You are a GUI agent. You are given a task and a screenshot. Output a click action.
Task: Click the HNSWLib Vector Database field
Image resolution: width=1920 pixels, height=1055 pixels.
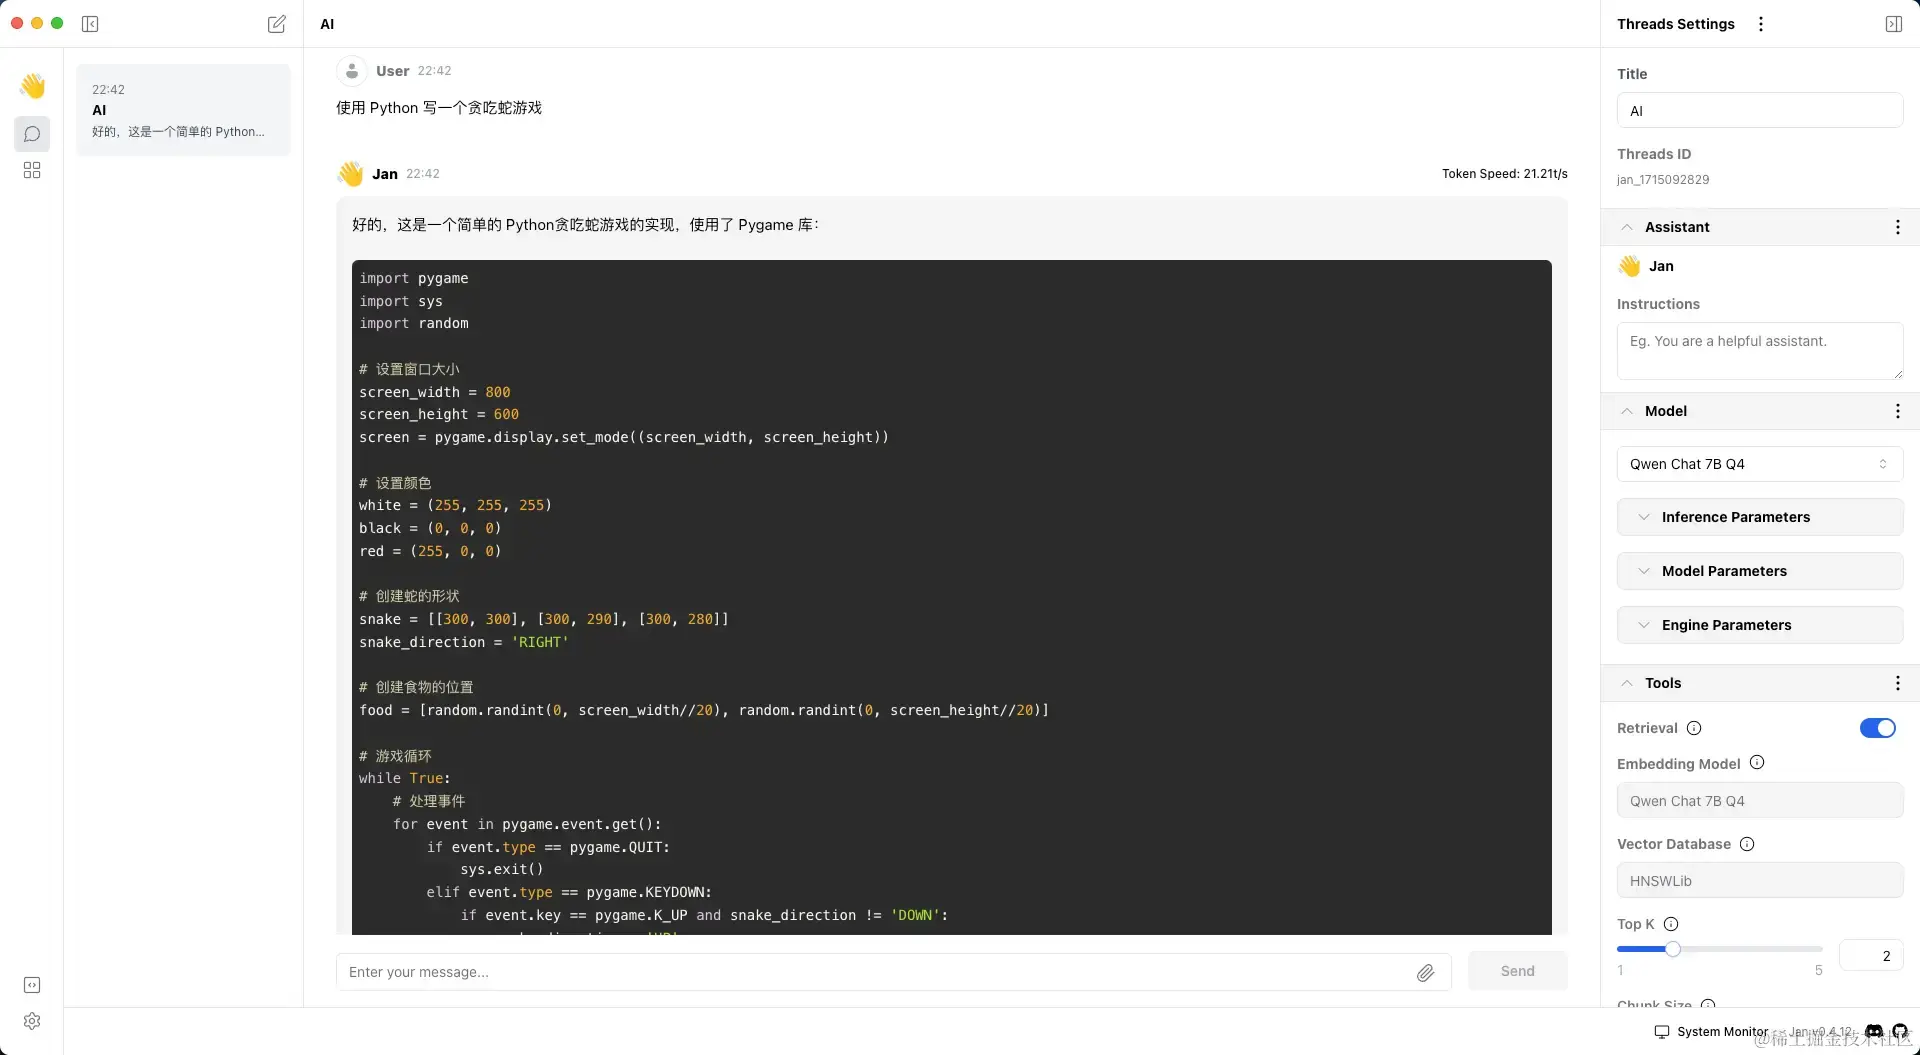click(x=1759, y=881)
